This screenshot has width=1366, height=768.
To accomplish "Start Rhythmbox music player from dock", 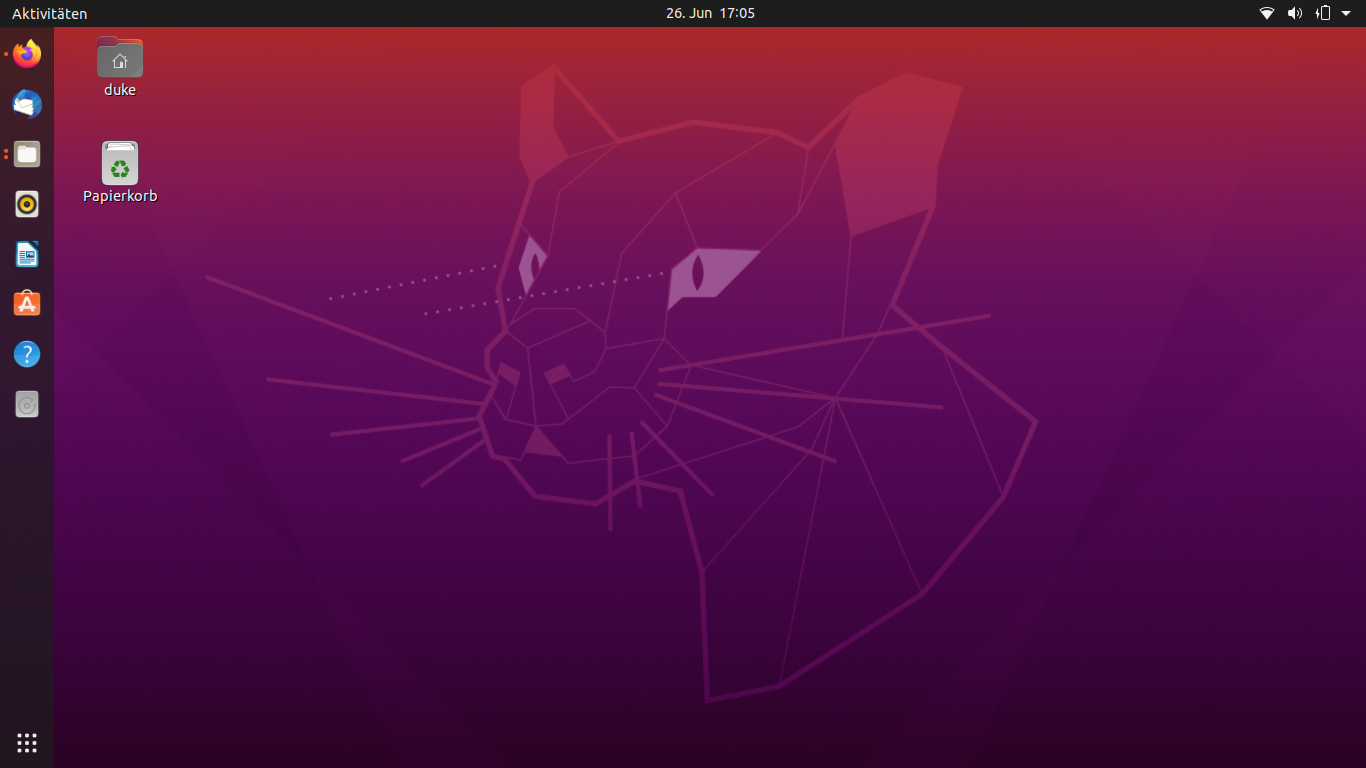I will 27,204.
